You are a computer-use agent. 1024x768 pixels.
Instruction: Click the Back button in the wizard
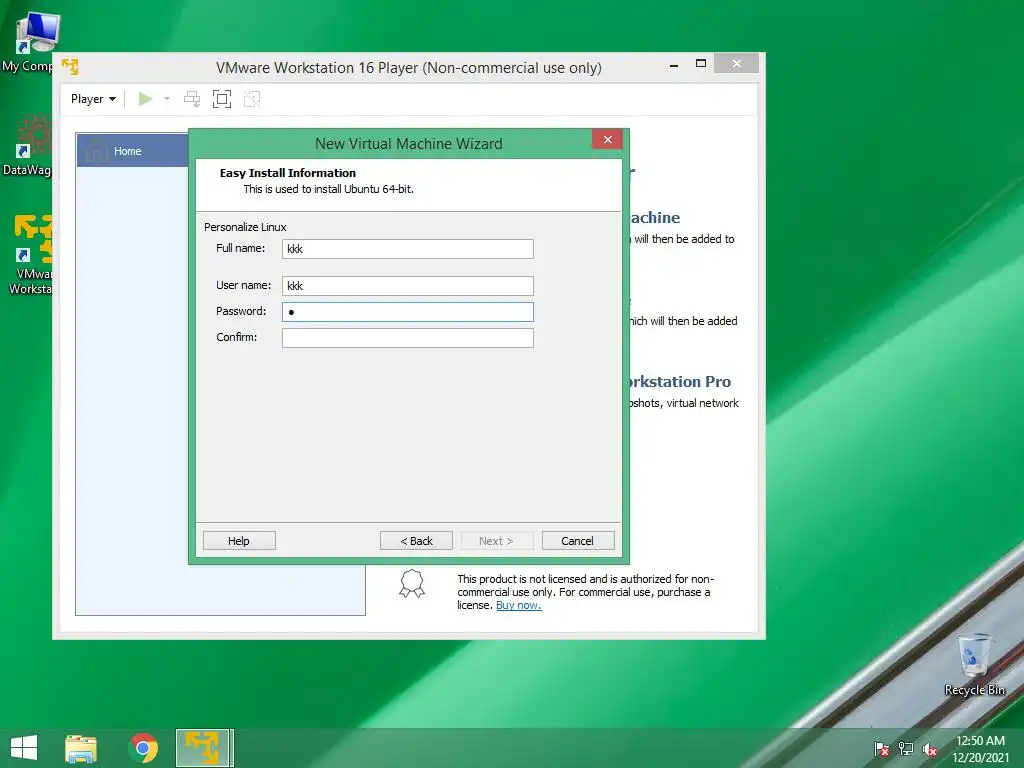pos(416,541)
